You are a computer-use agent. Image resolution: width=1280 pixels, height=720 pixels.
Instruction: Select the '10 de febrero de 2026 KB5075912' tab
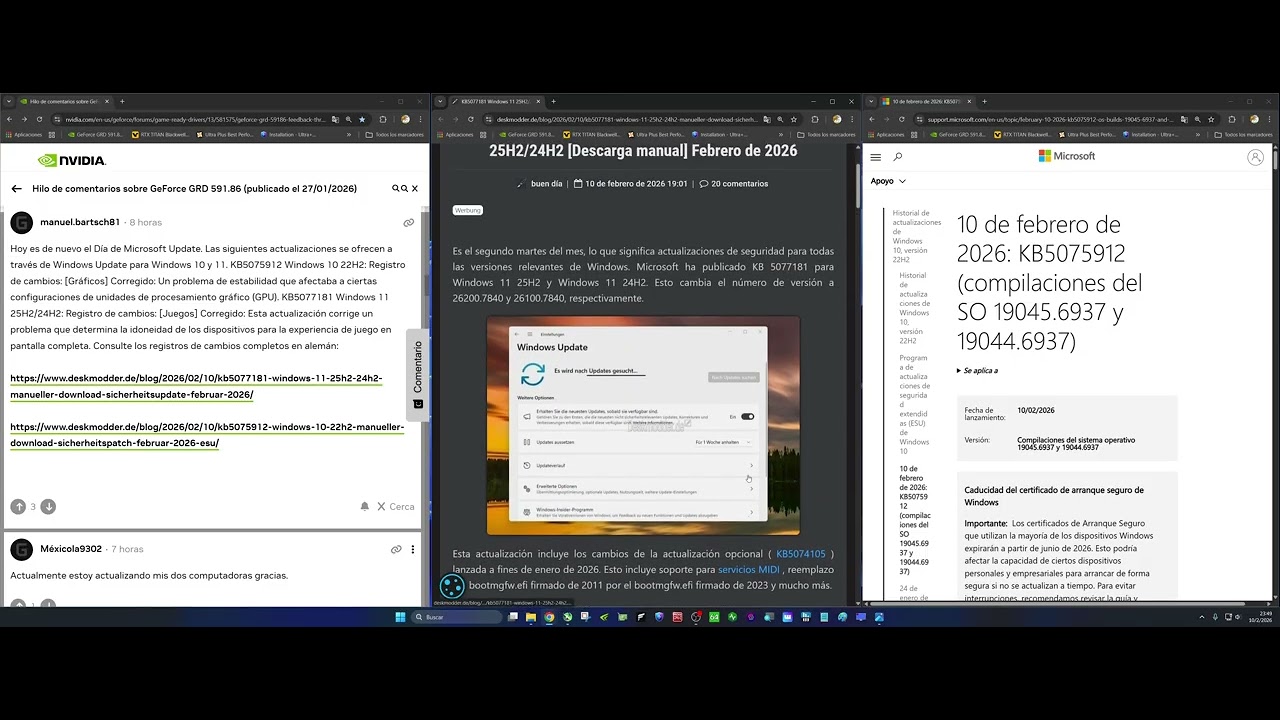pos(926,101)
